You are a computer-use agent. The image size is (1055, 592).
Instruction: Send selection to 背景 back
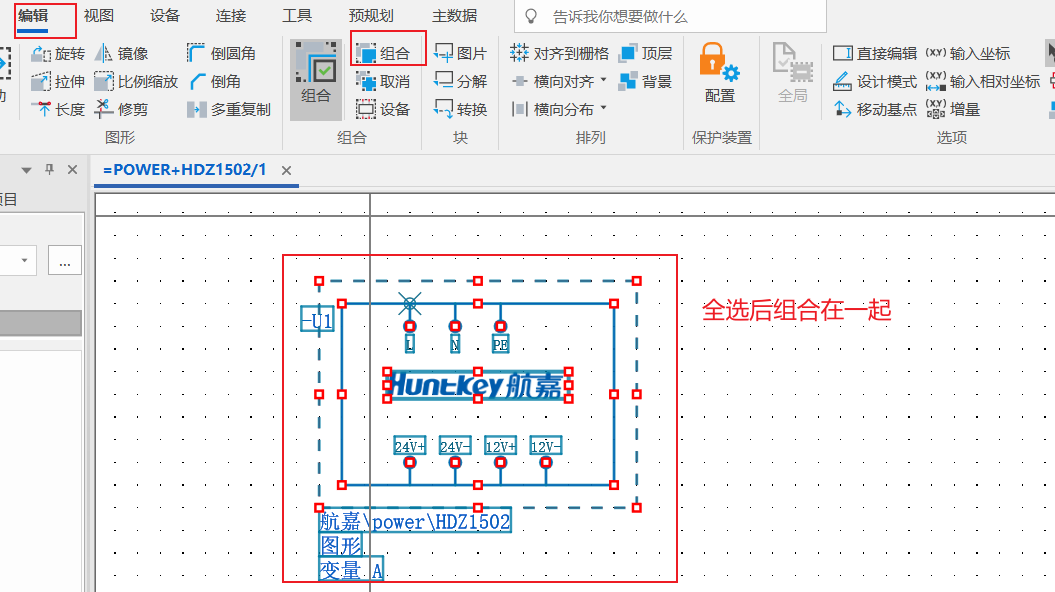pos(645,82)
